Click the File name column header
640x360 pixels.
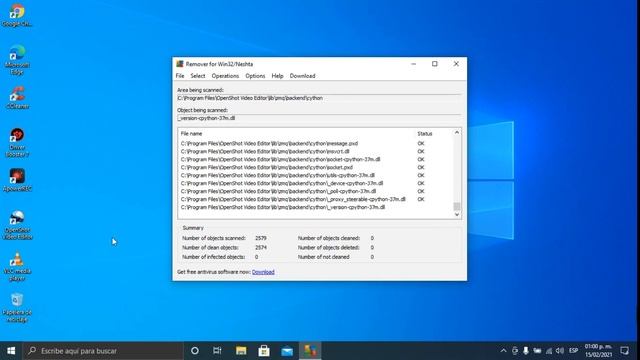191,133
